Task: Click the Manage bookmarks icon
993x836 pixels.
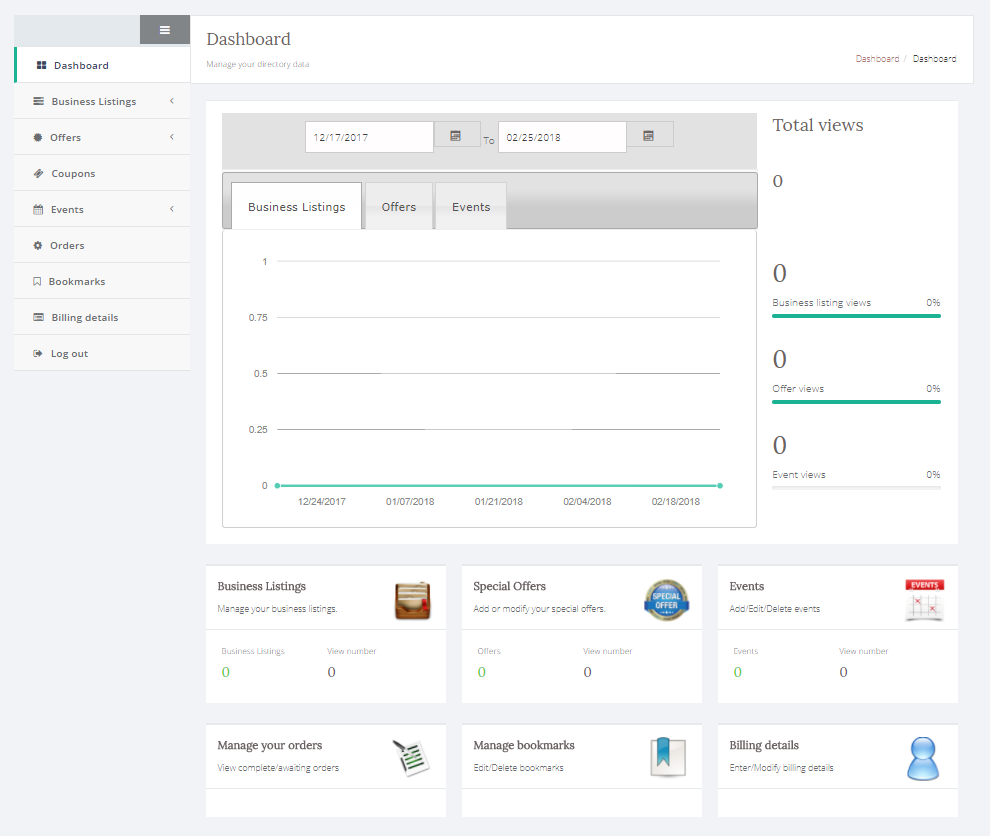Action: click(x=667, y=757)
